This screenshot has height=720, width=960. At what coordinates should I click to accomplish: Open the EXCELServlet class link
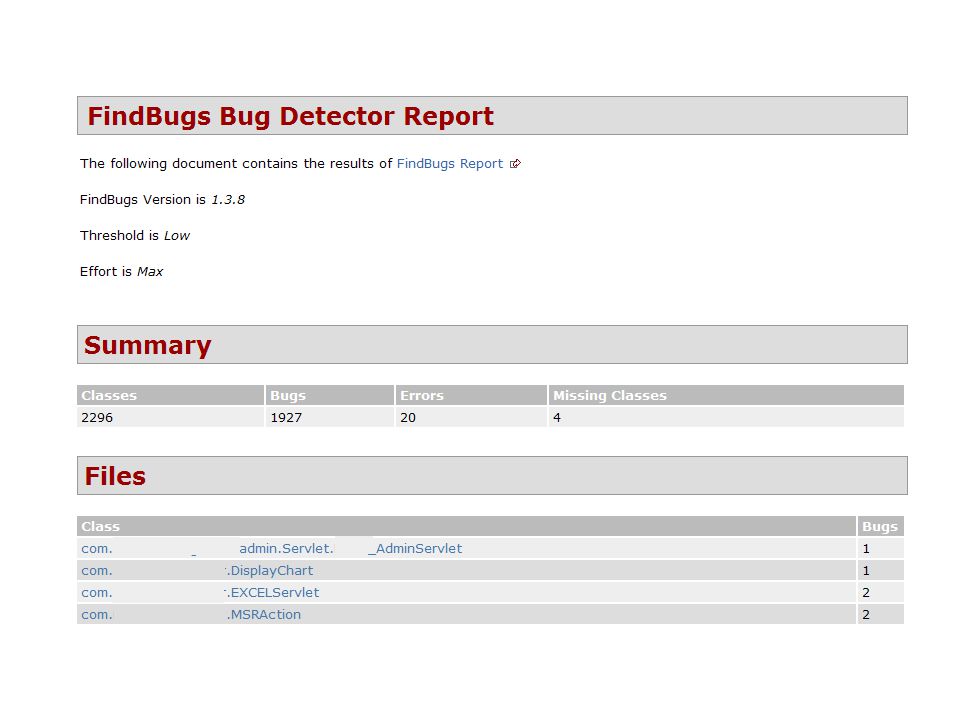(200, 593)
